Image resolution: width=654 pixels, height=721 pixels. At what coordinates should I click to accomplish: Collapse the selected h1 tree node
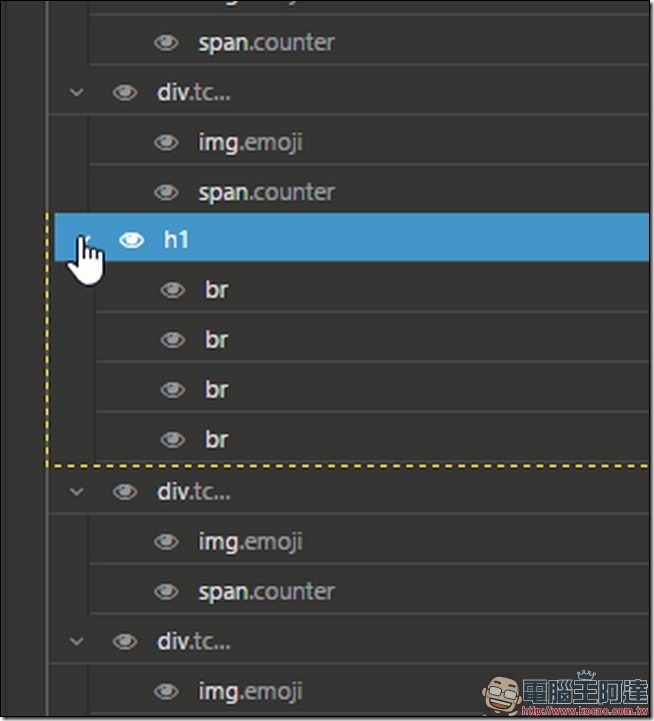(83, 240)
